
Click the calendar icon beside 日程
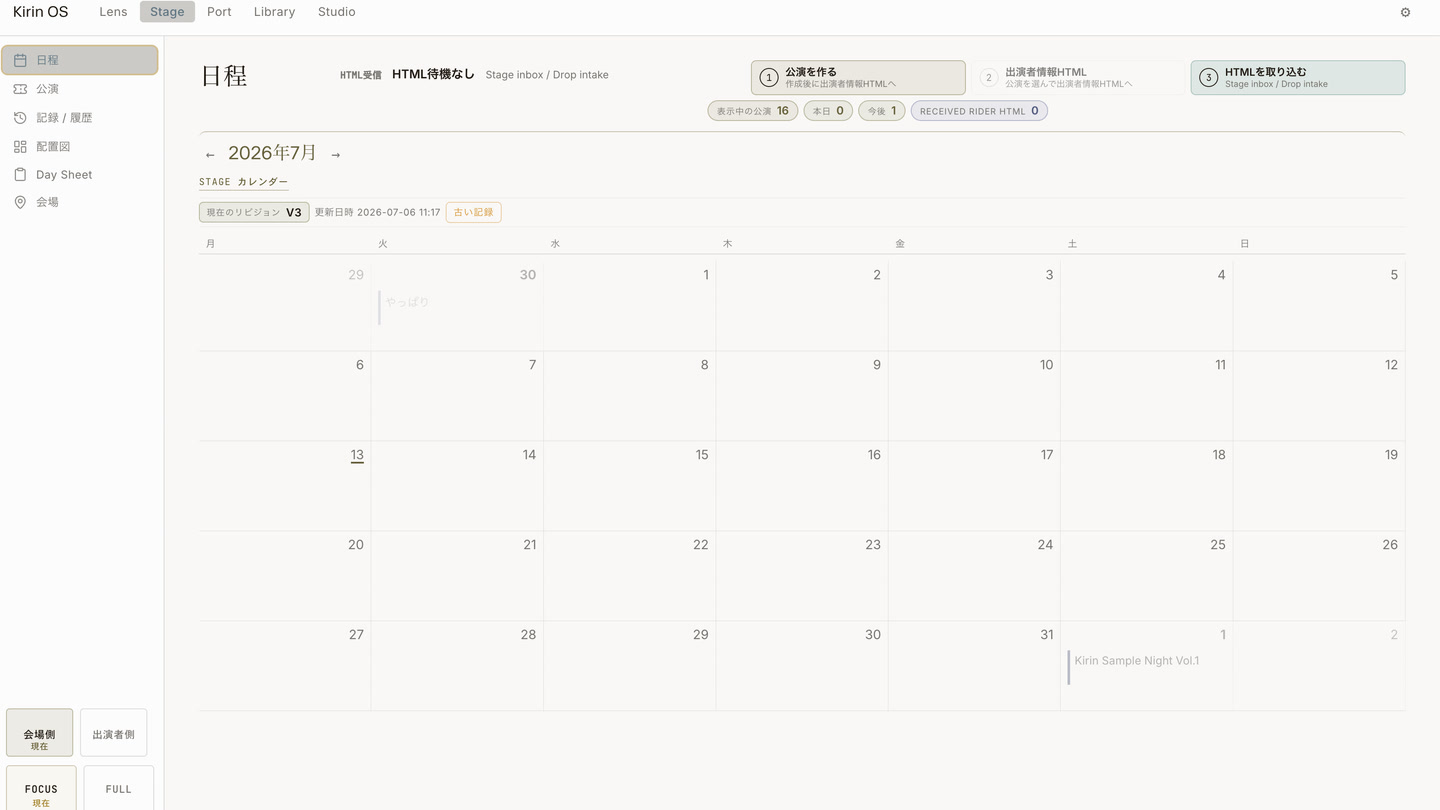click(20, 60)
